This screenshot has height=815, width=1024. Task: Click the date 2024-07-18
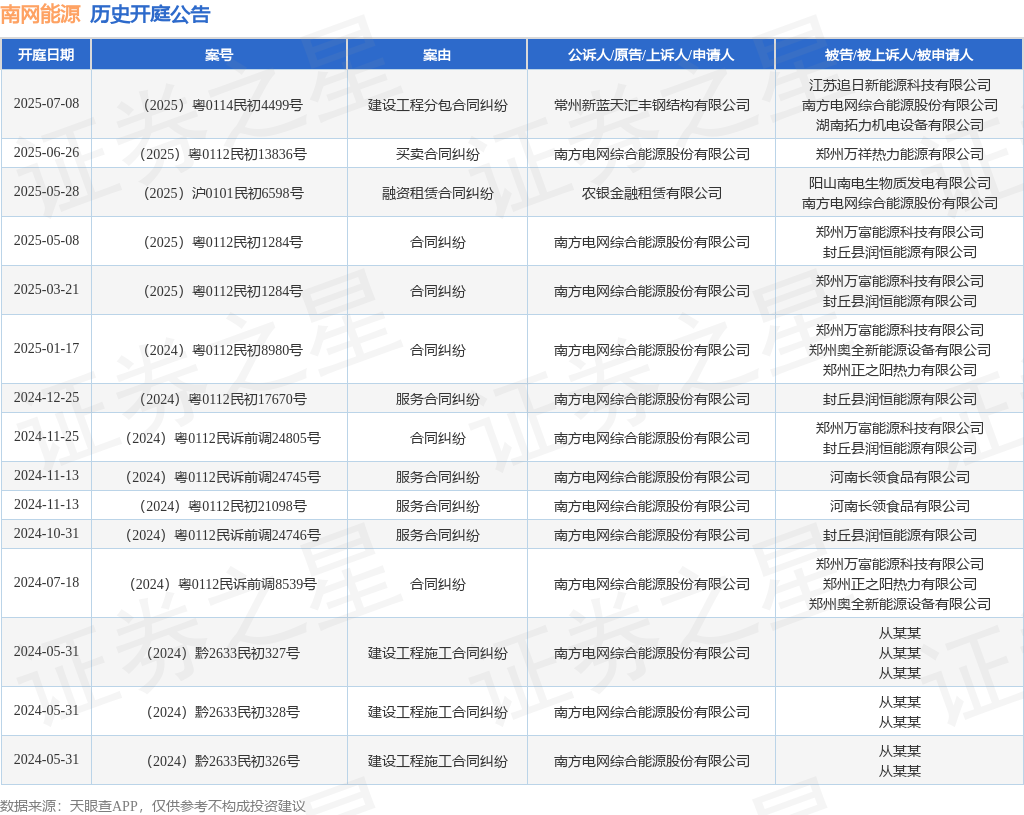click(46, 583)
